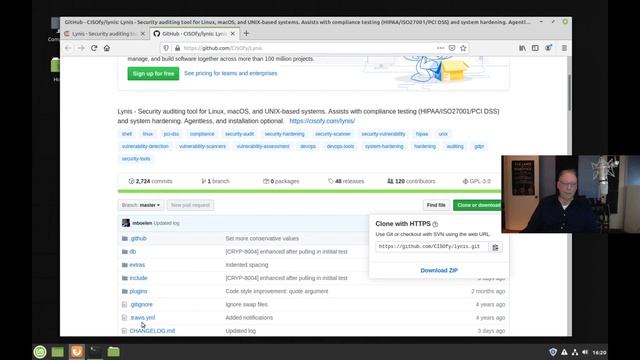This screenshot has width=640, height=360.
Task: Show site security lock info
Action: pos(178,48)
